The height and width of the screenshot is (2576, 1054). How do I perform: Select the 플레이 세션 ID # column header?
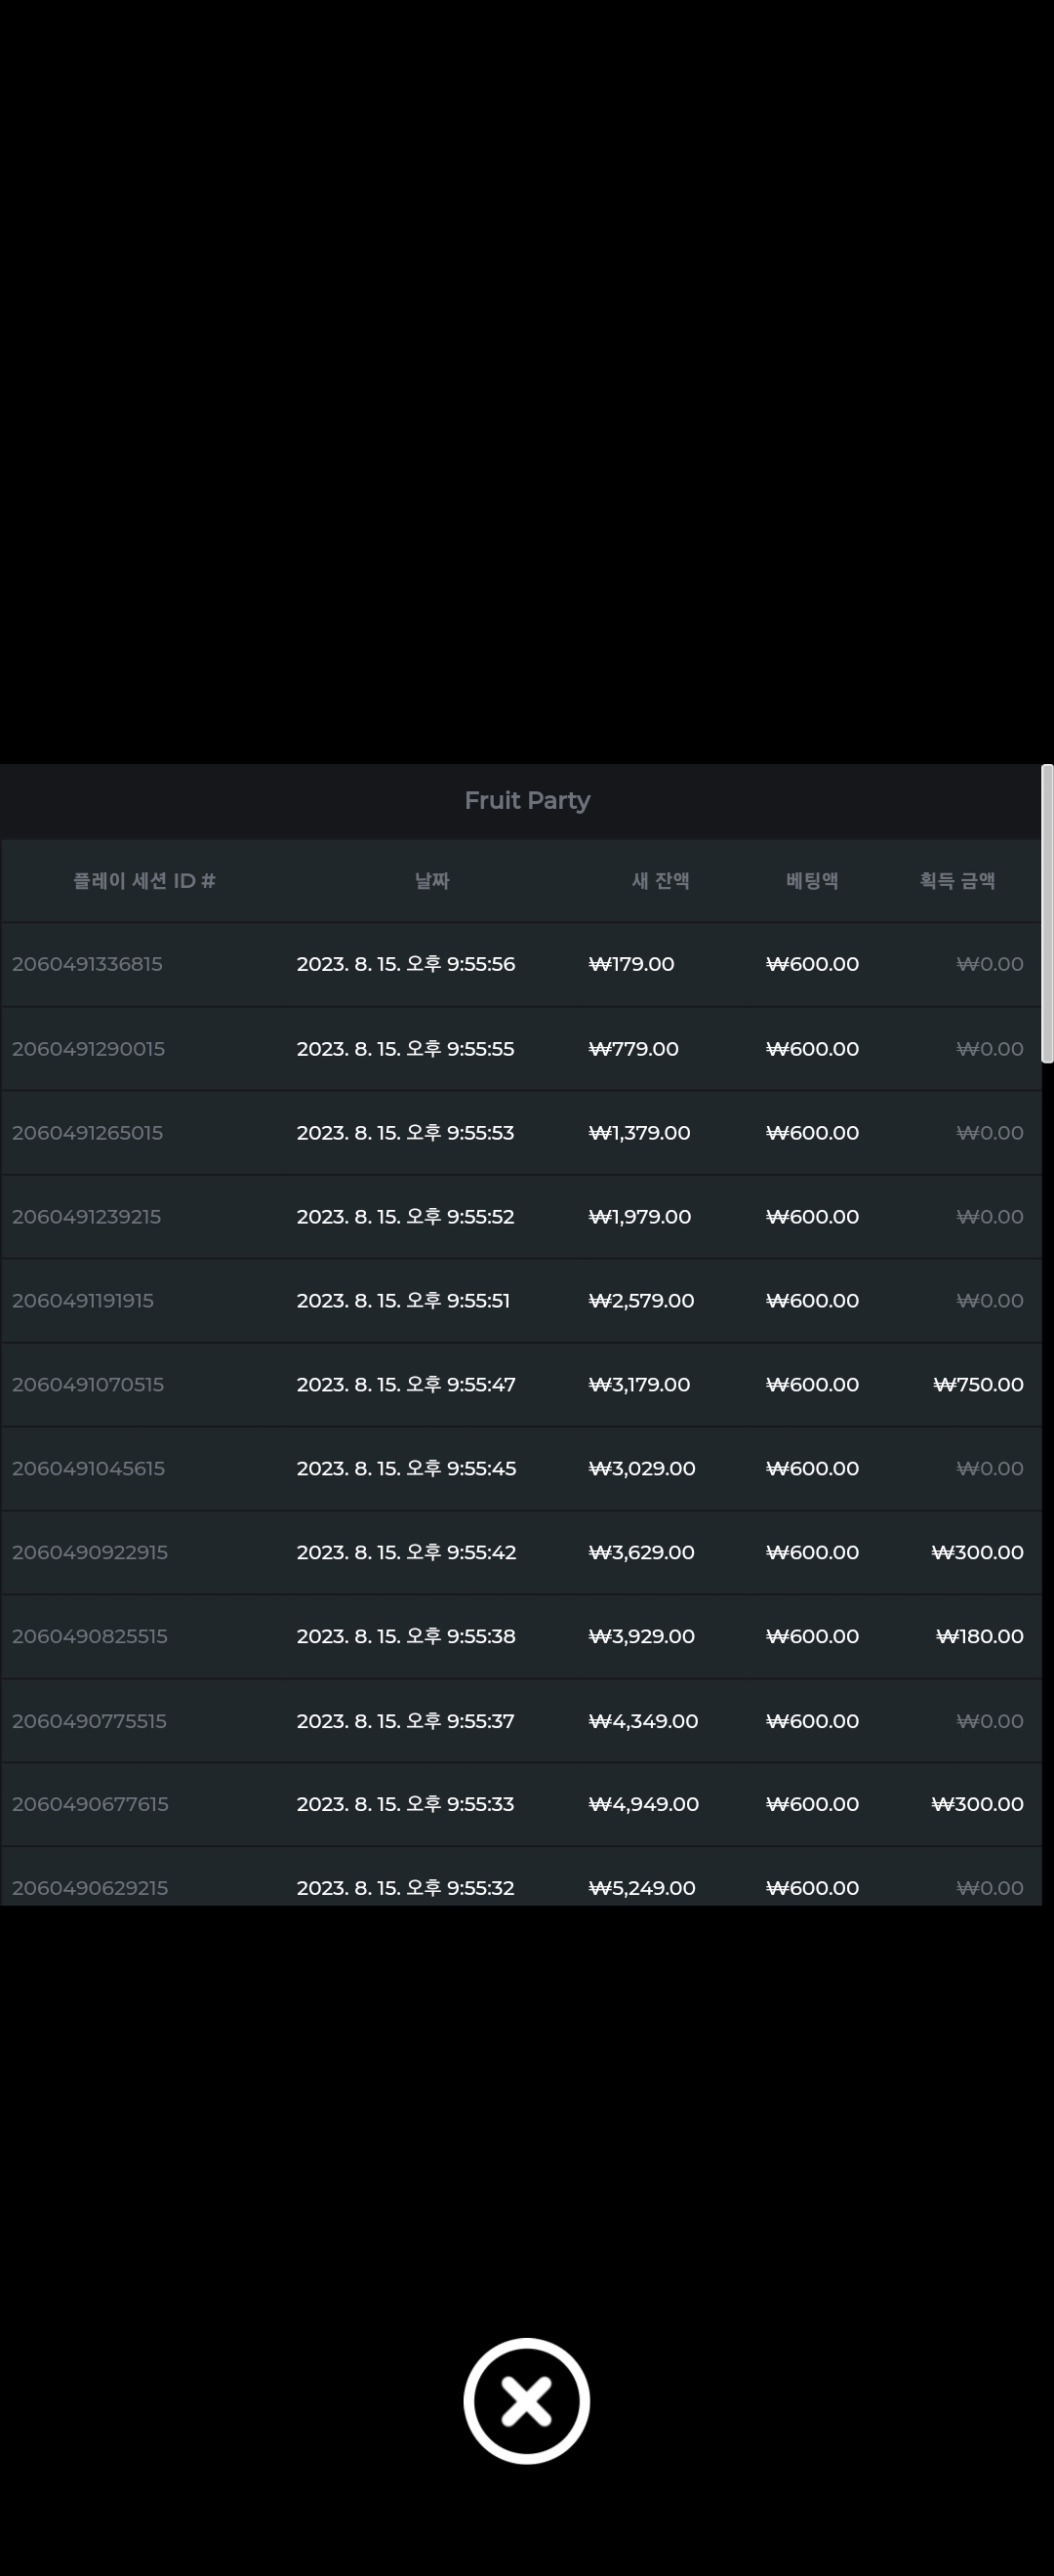[144, 881]
